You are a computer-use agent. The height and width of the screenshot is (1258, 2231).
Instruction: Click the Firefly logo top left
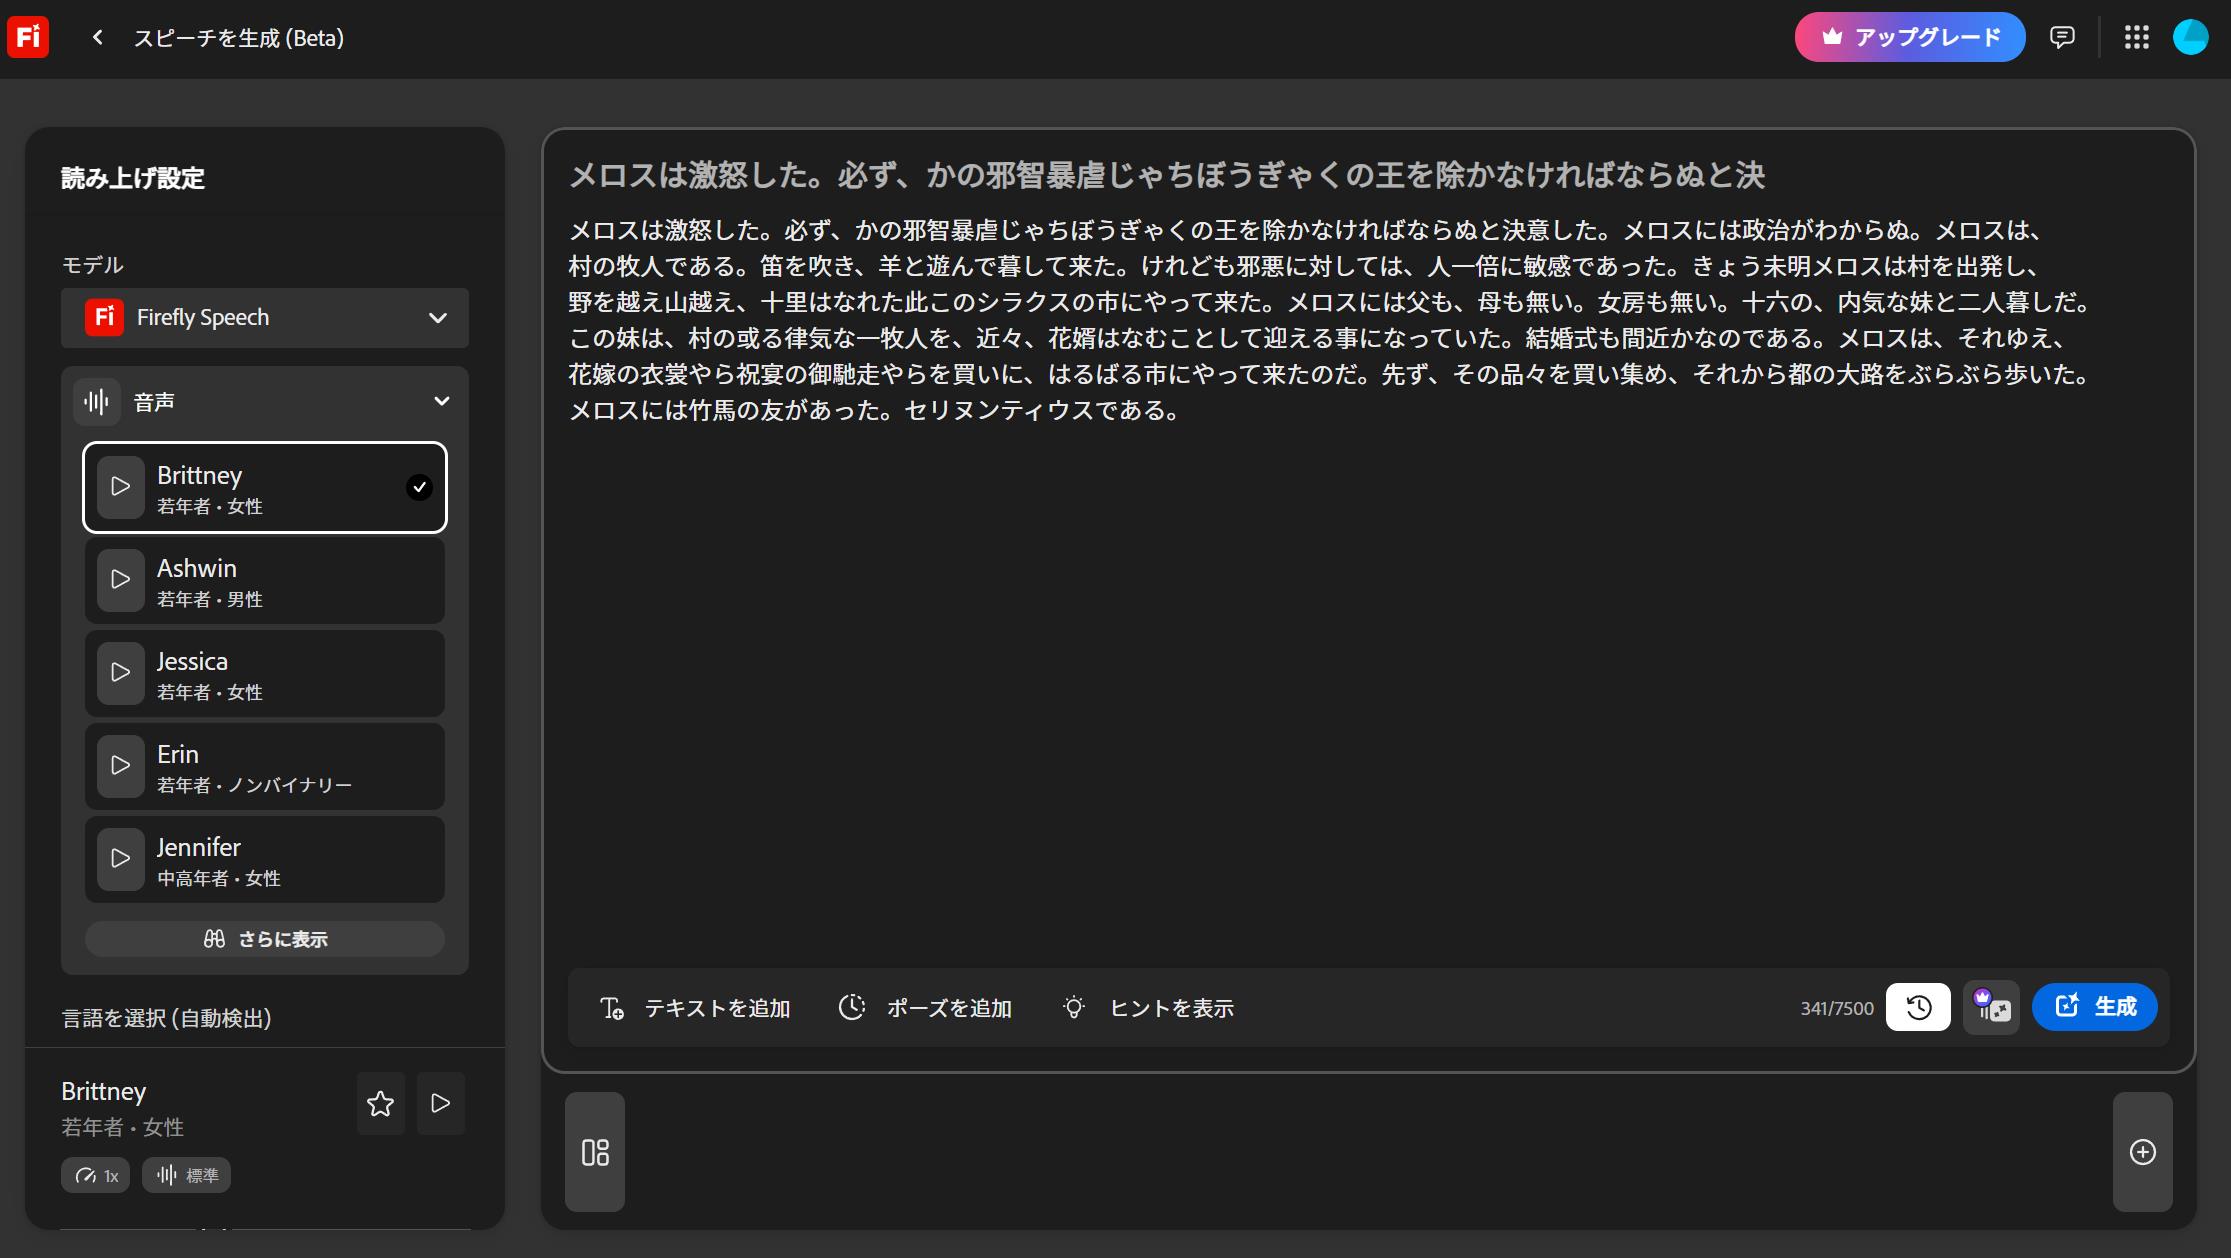27,37
